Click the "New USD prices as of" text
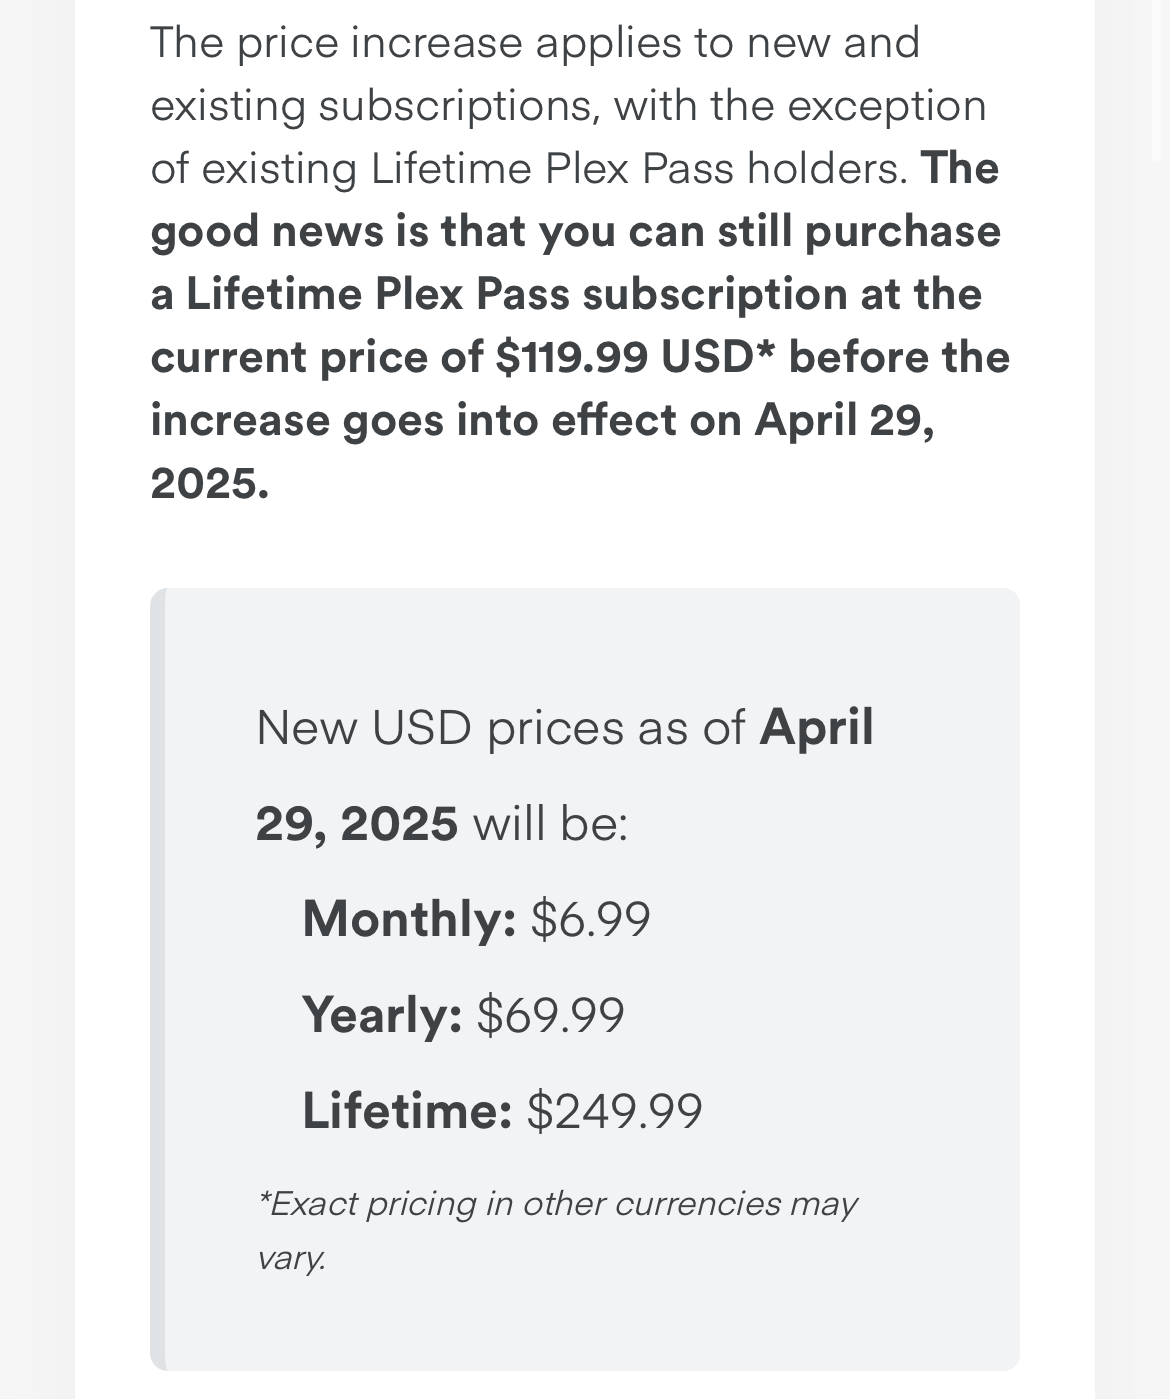The height and width of the screenshot is (1399, 1170). [500, 727]
